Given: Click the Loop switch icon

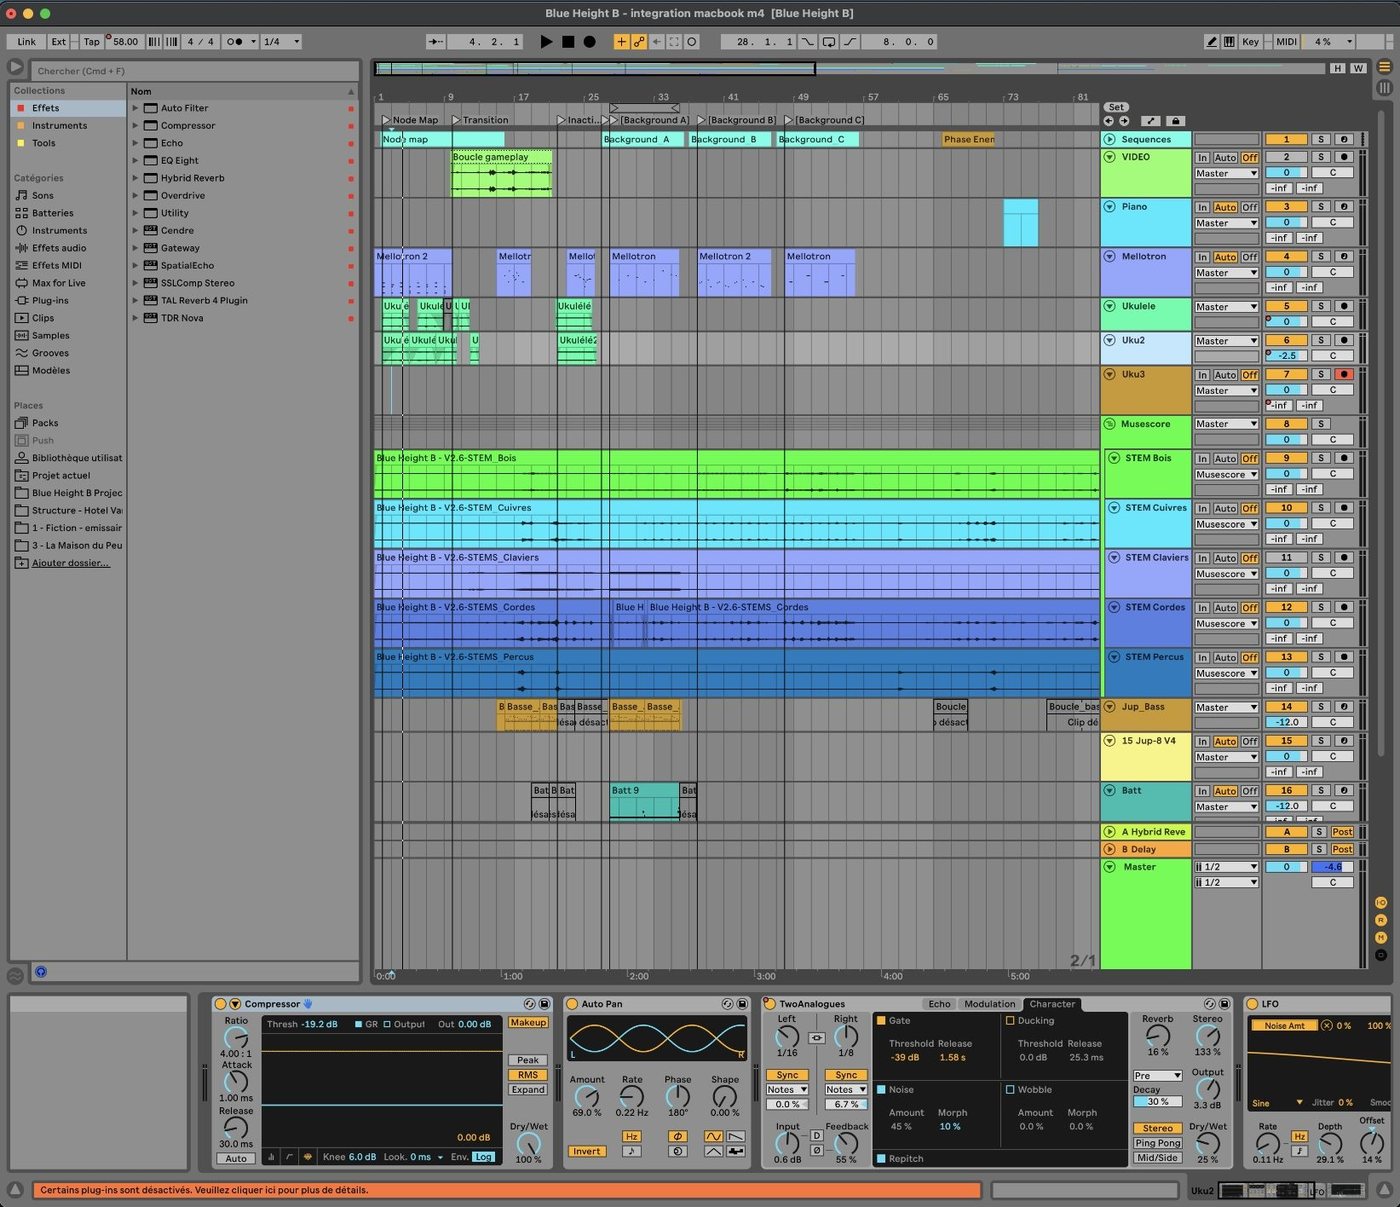Looking at the screenshot, I should [x=829, y=42].
